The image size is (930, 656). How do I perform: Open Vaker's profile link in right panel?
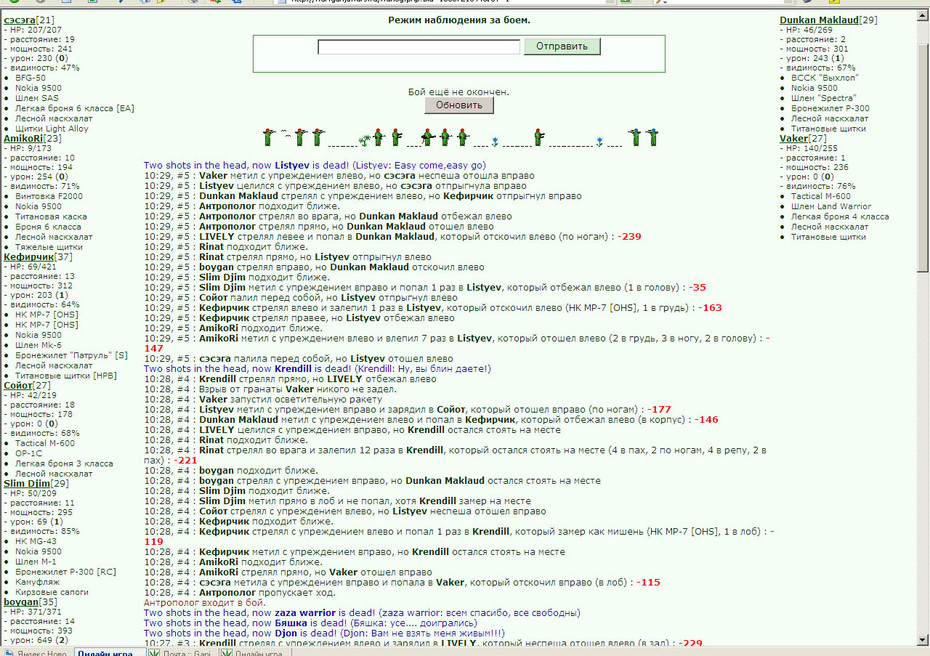pyautogui.click(x=794, y=139)
